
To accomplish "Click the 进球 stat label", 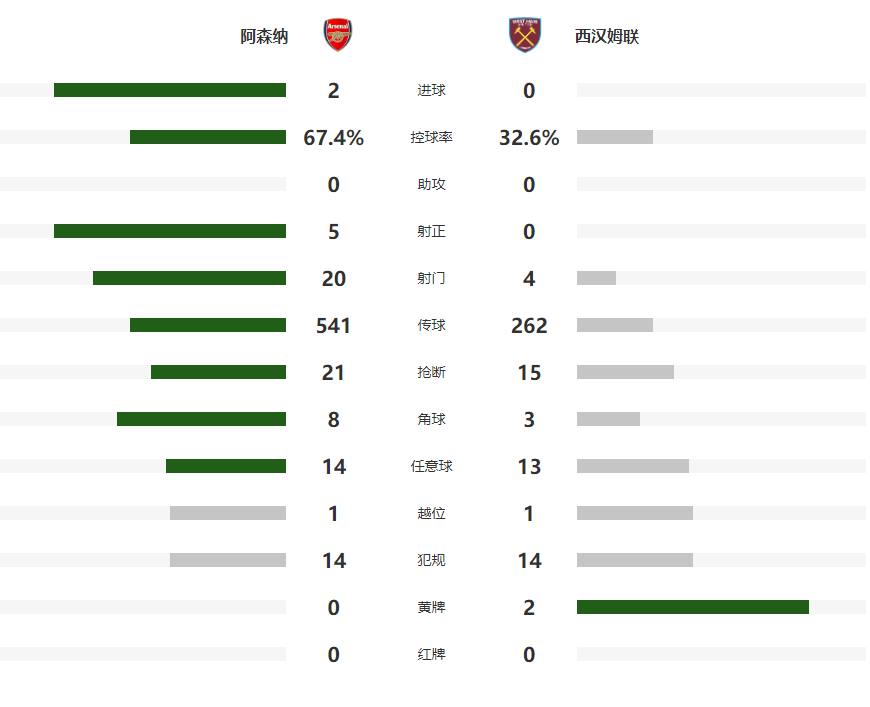I will pyautogui.click(x=432, y=91).
